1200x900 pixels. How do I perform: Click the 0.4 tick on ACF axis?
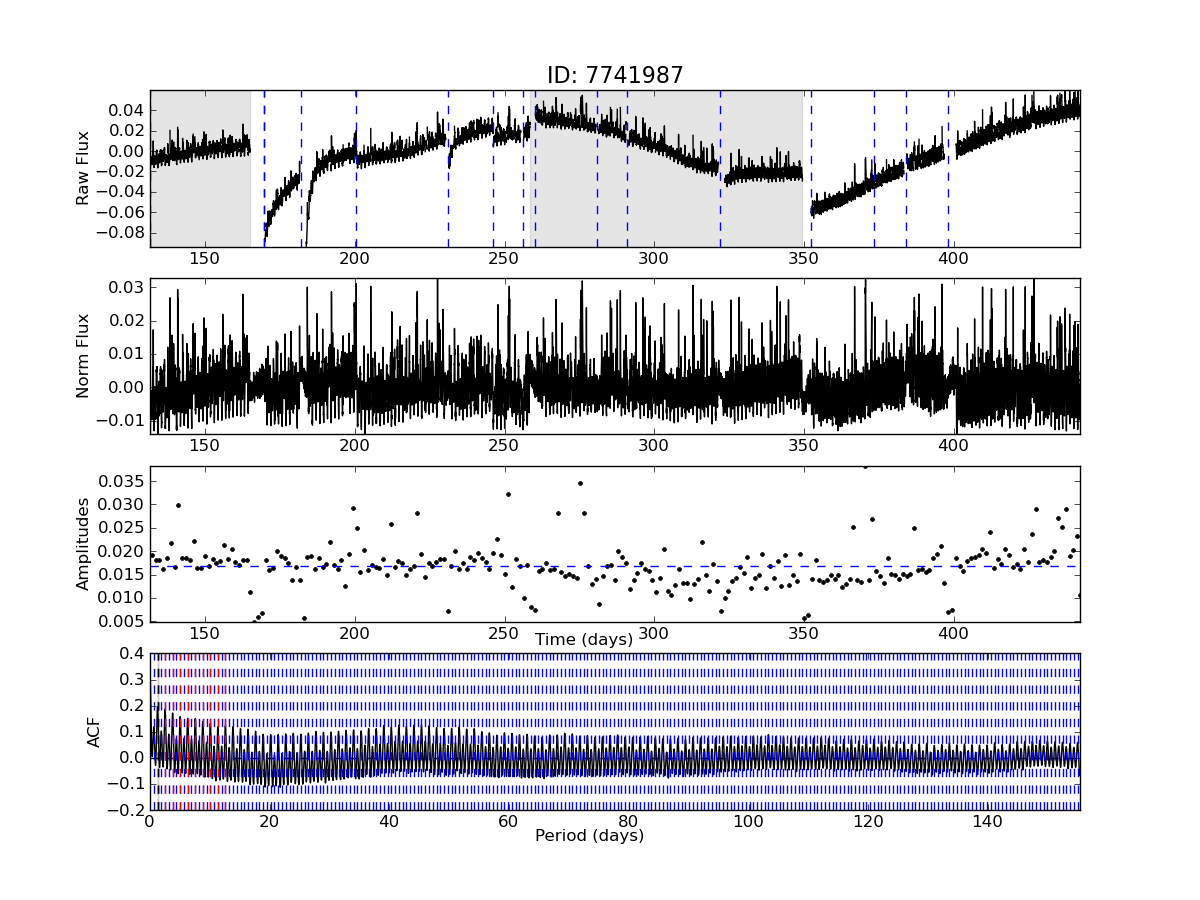pyautogui.click(x=130, y=653)
